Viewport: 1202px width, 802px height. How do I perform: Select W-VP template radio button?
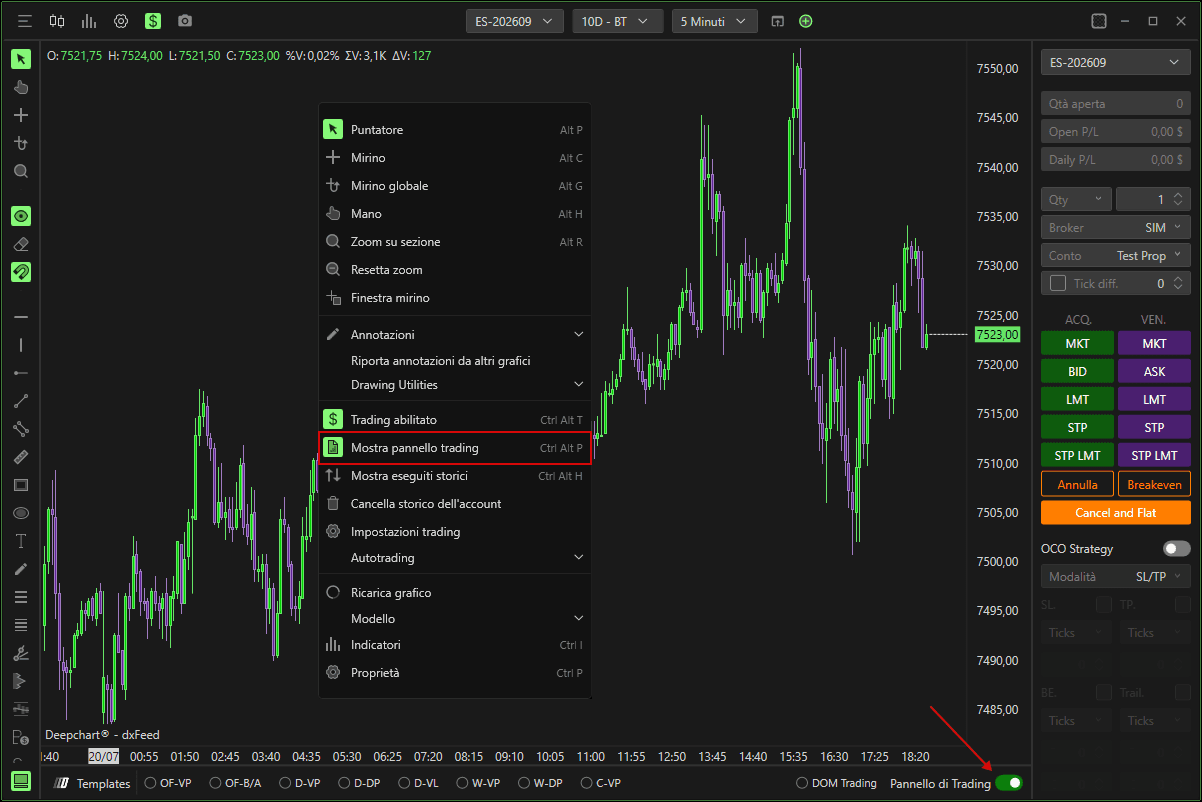pyautogui.click(x=478, y=784)
